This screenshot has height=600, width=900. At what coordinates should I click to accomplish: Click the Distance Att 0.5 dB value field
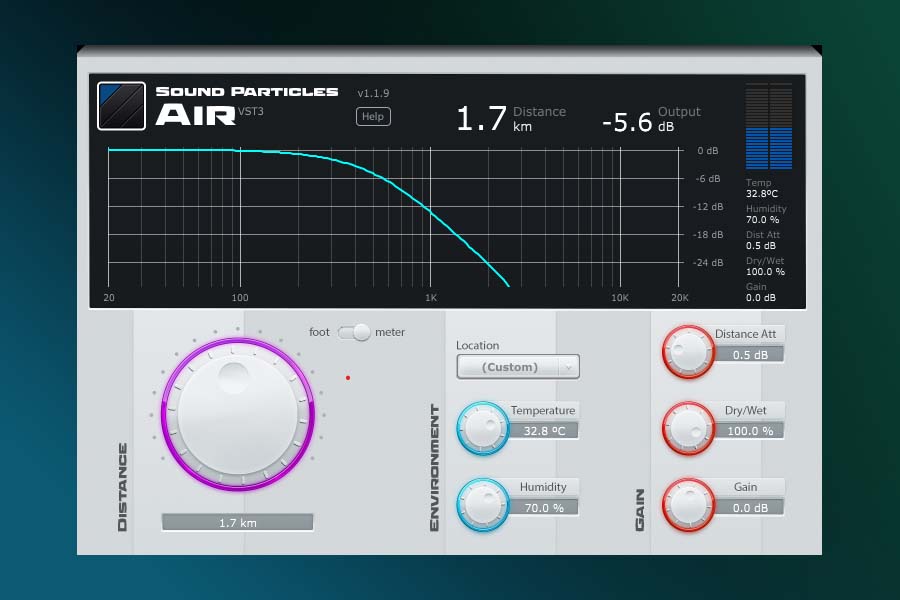point(750,355)
